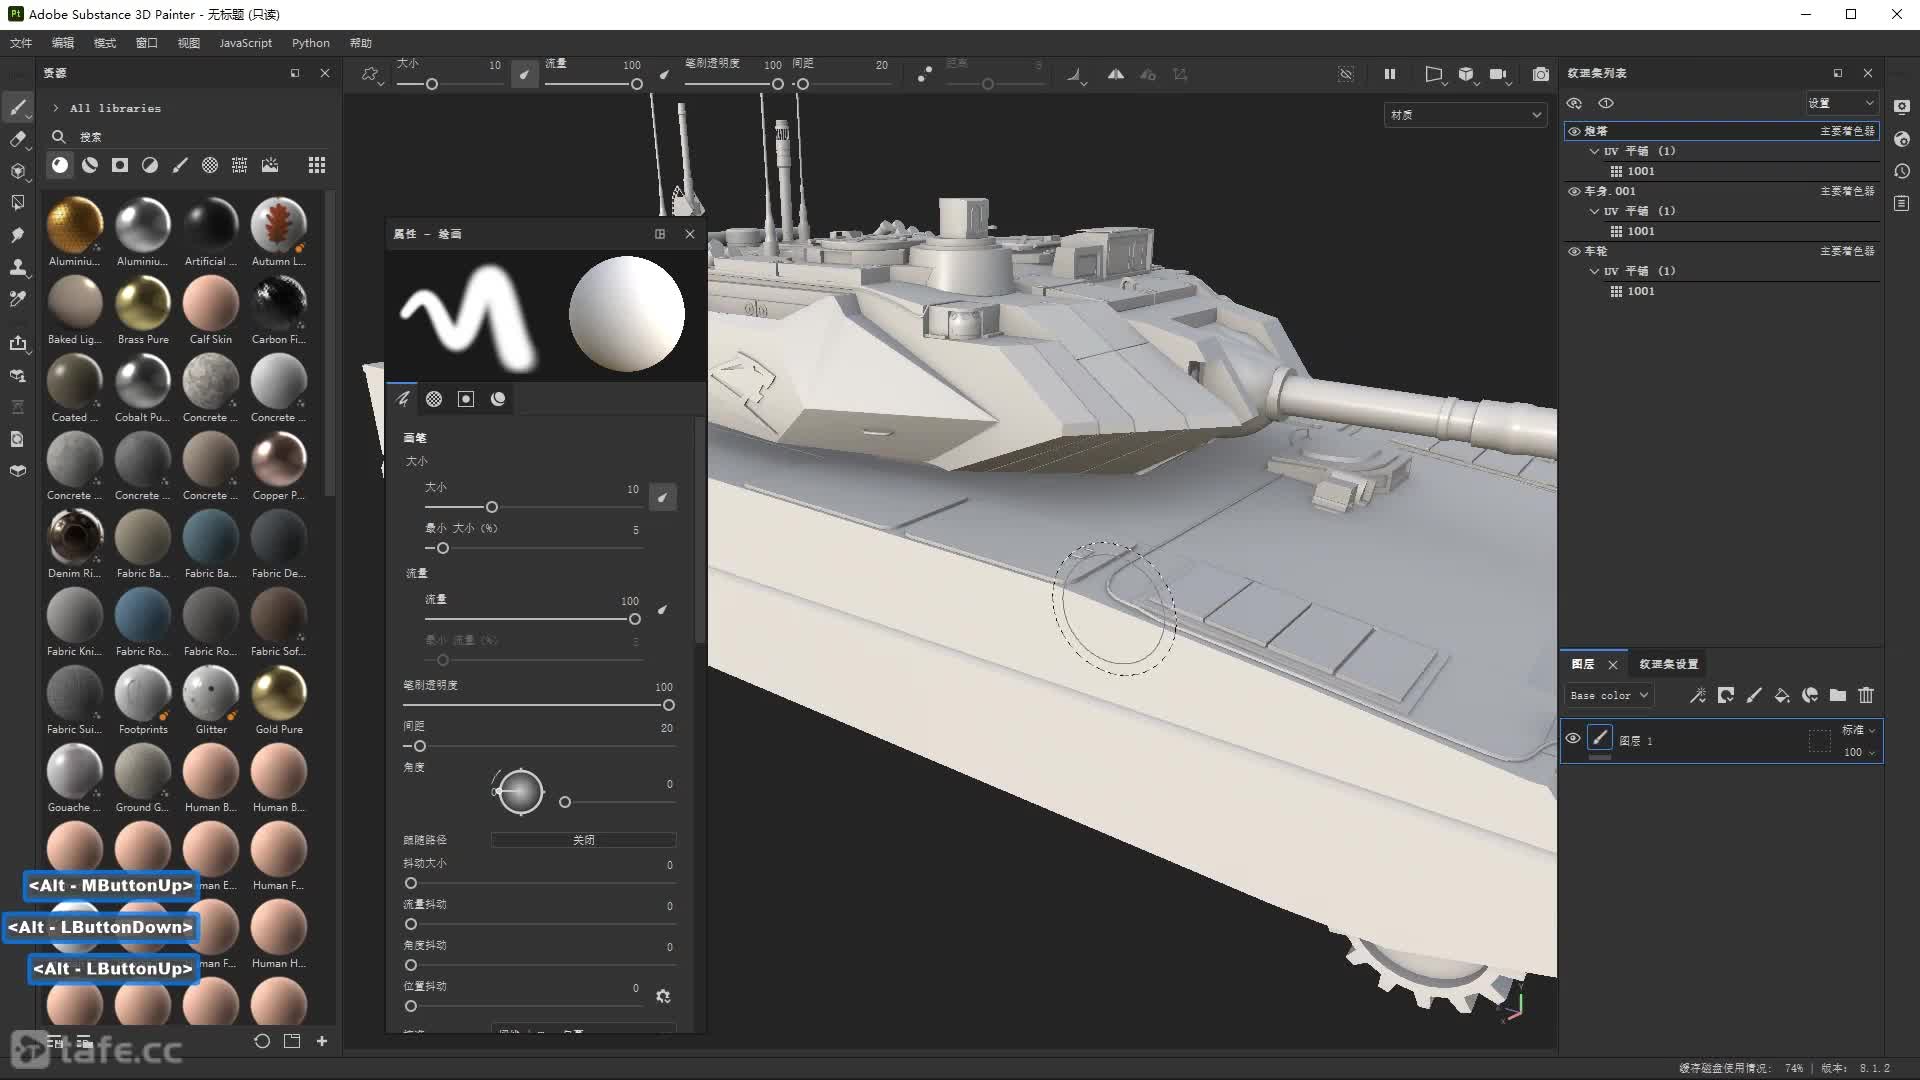Delete the layer using the trash icon

click(1866, 695)
